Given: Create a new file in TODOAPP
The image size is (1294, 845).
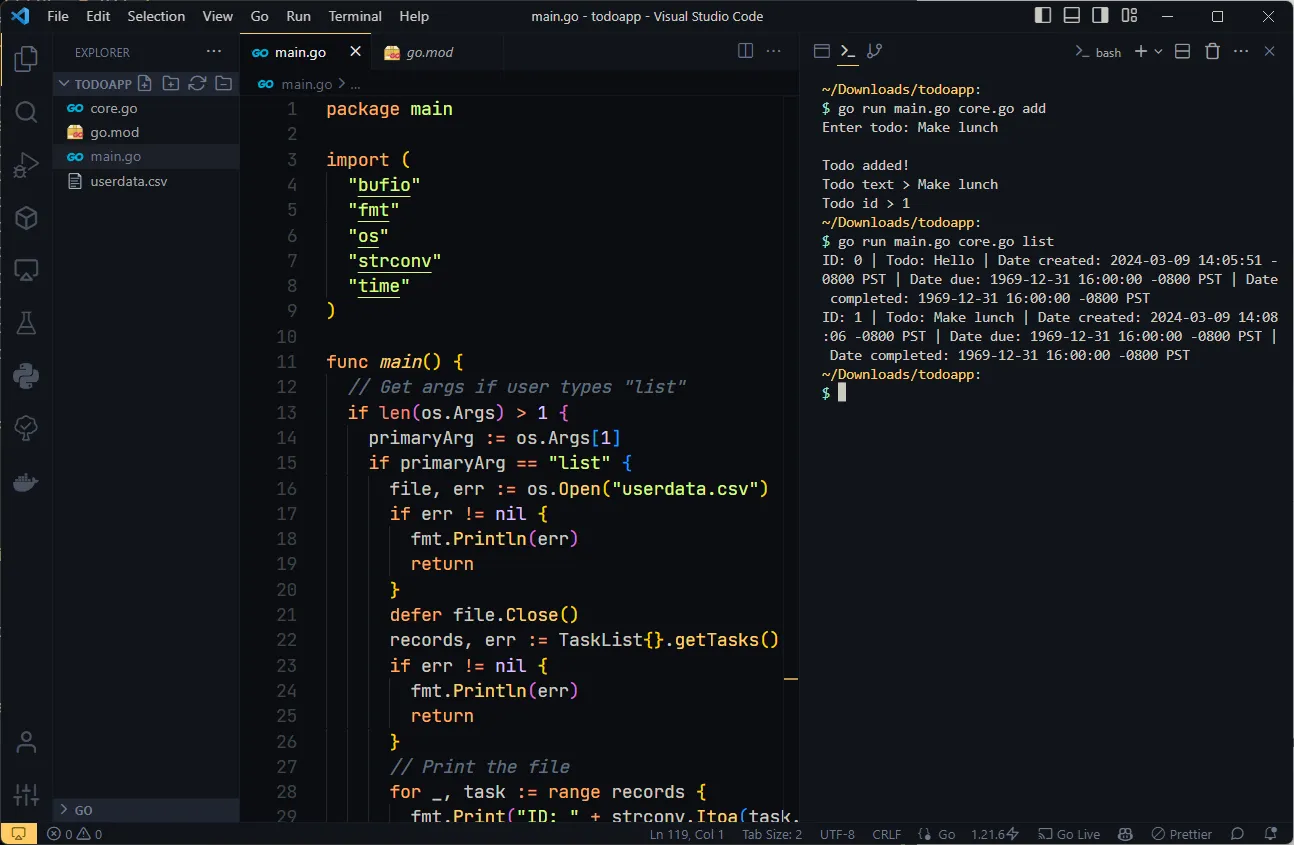Looking at the screenshot, I should (x=145, y=84).
